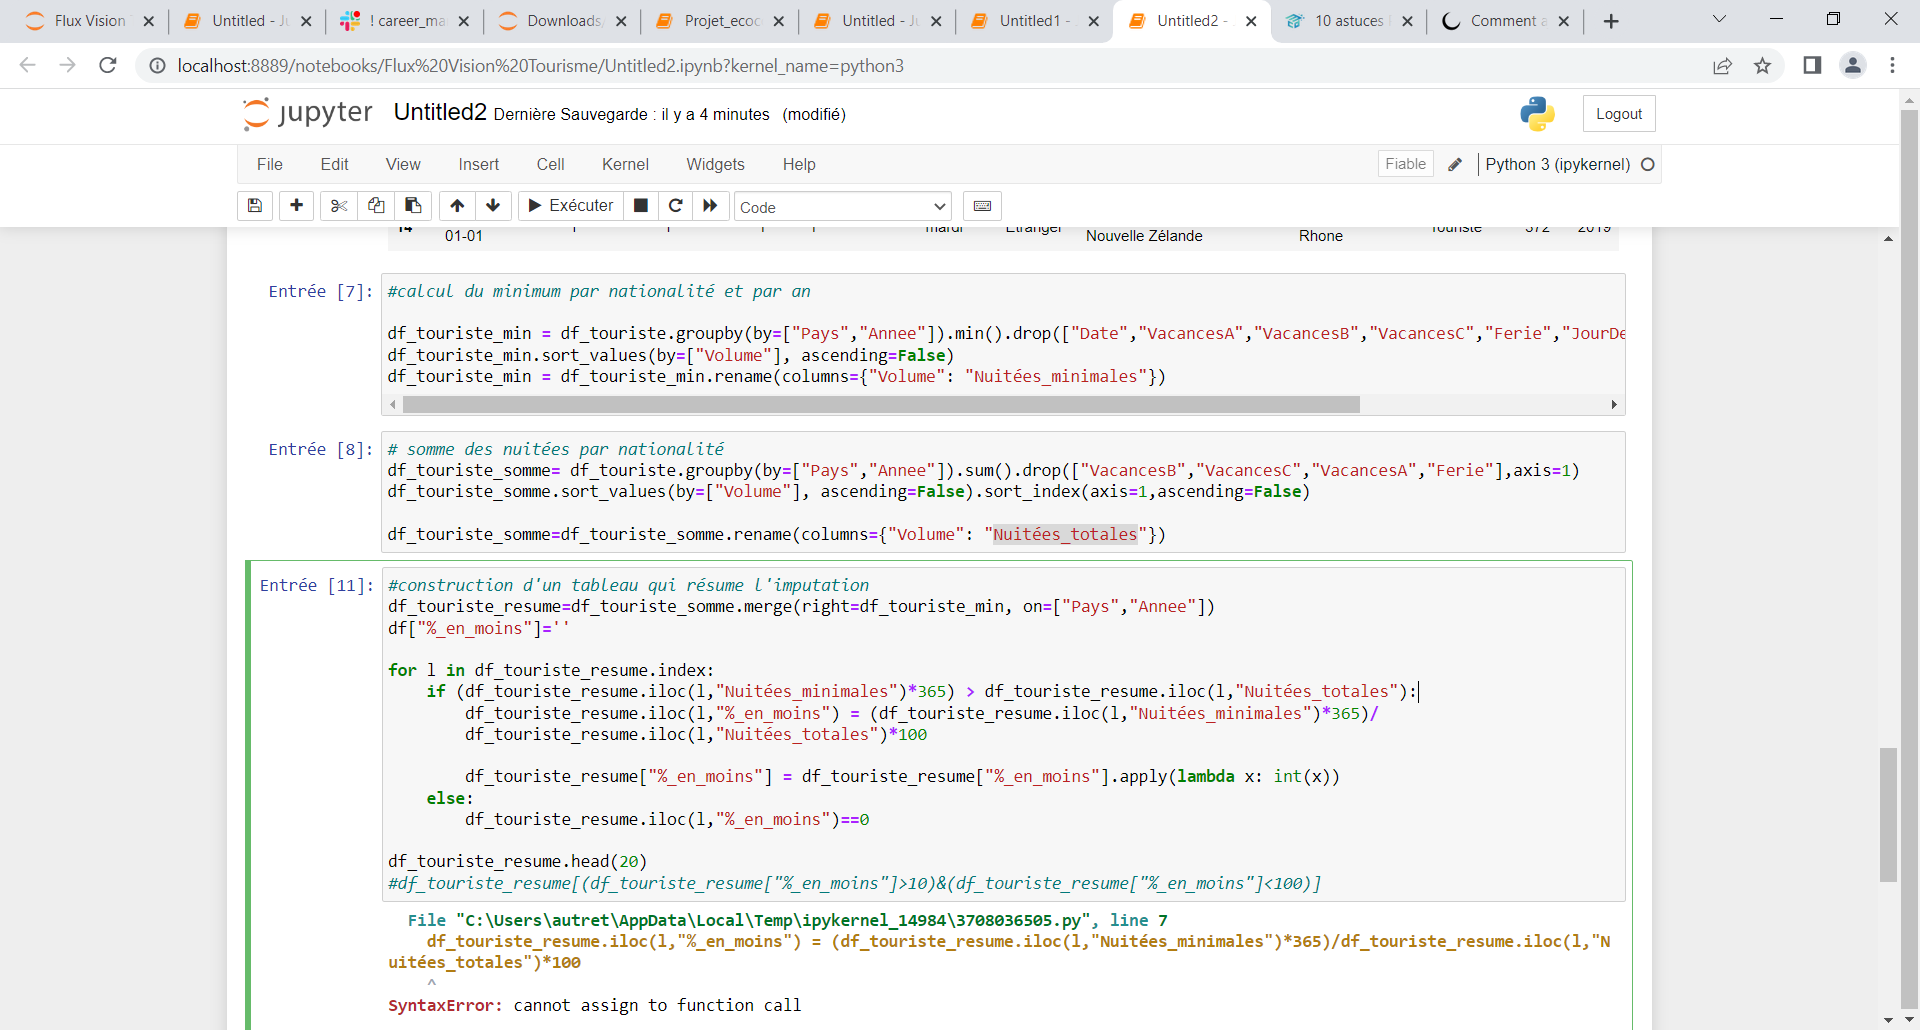Open the Code cell type dropdown
1920x1030 pixels.
[x=842, y=207]
